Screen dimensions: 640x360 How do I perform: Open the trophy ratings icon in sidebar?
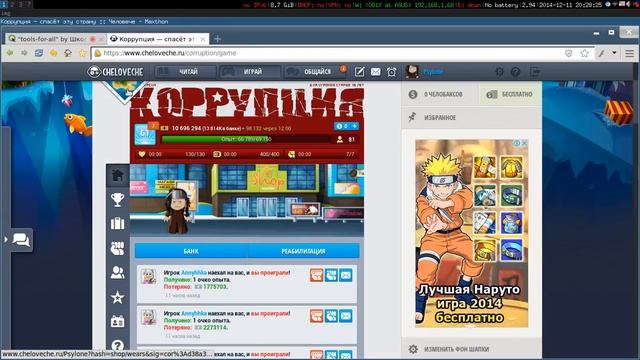(118, 200)
